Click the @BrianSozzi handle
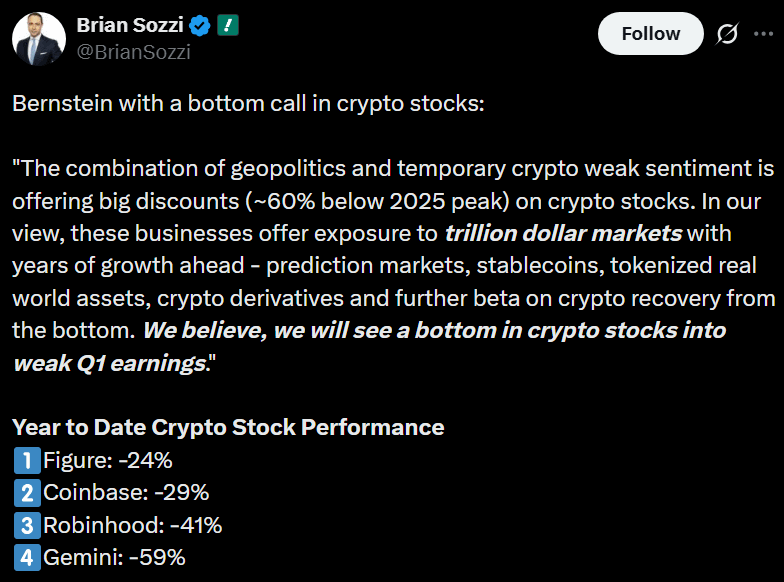Screen dimensions: 784x582 click(133, 52)
